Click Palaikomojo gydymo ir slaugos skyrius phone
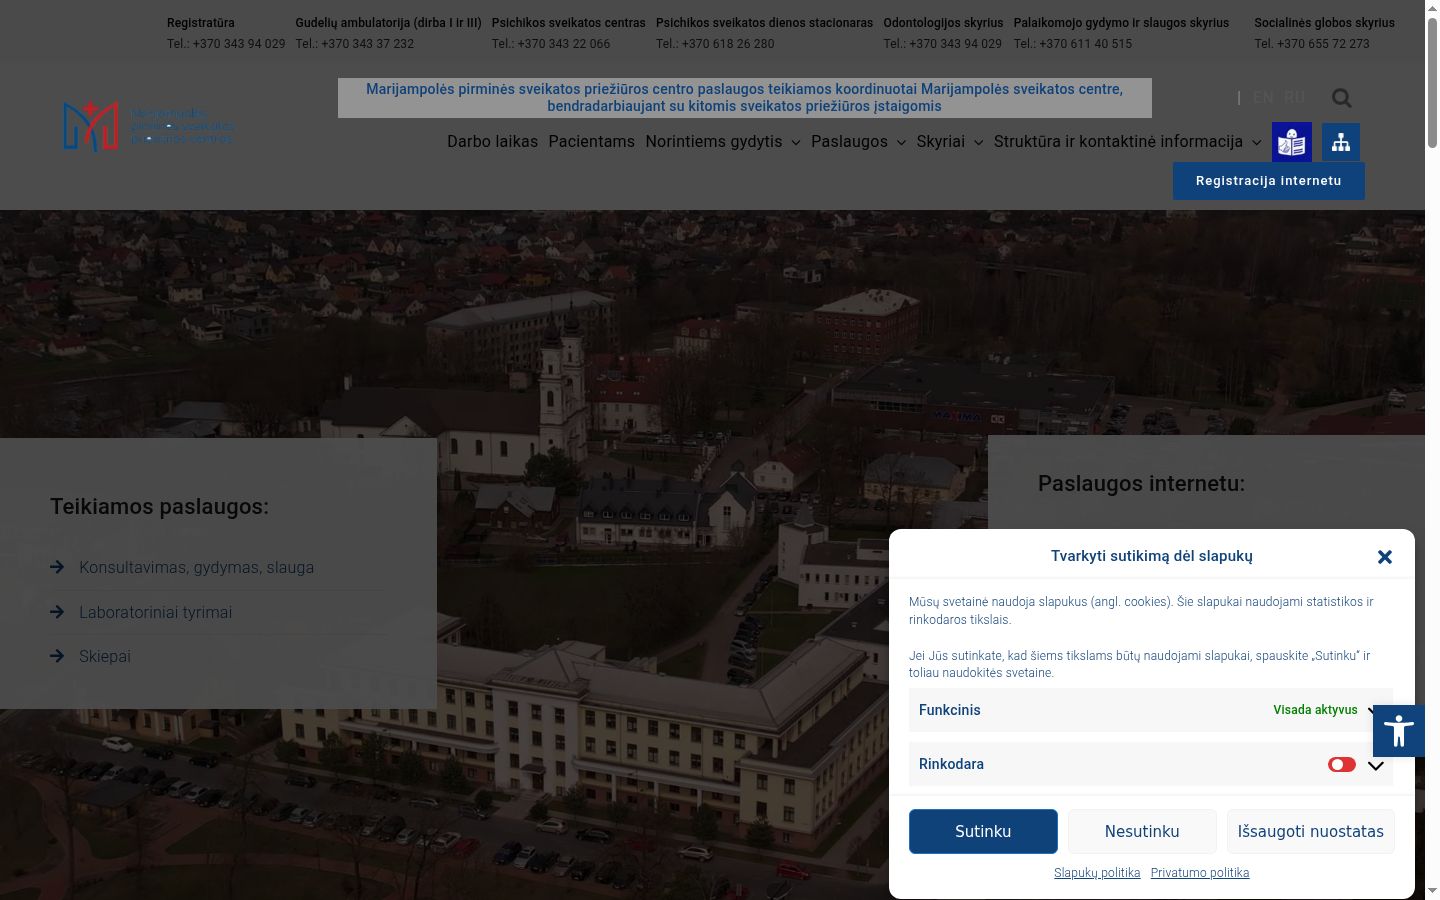The width and height of the screenshot is (1440, 900). [x=1073, y=44]
